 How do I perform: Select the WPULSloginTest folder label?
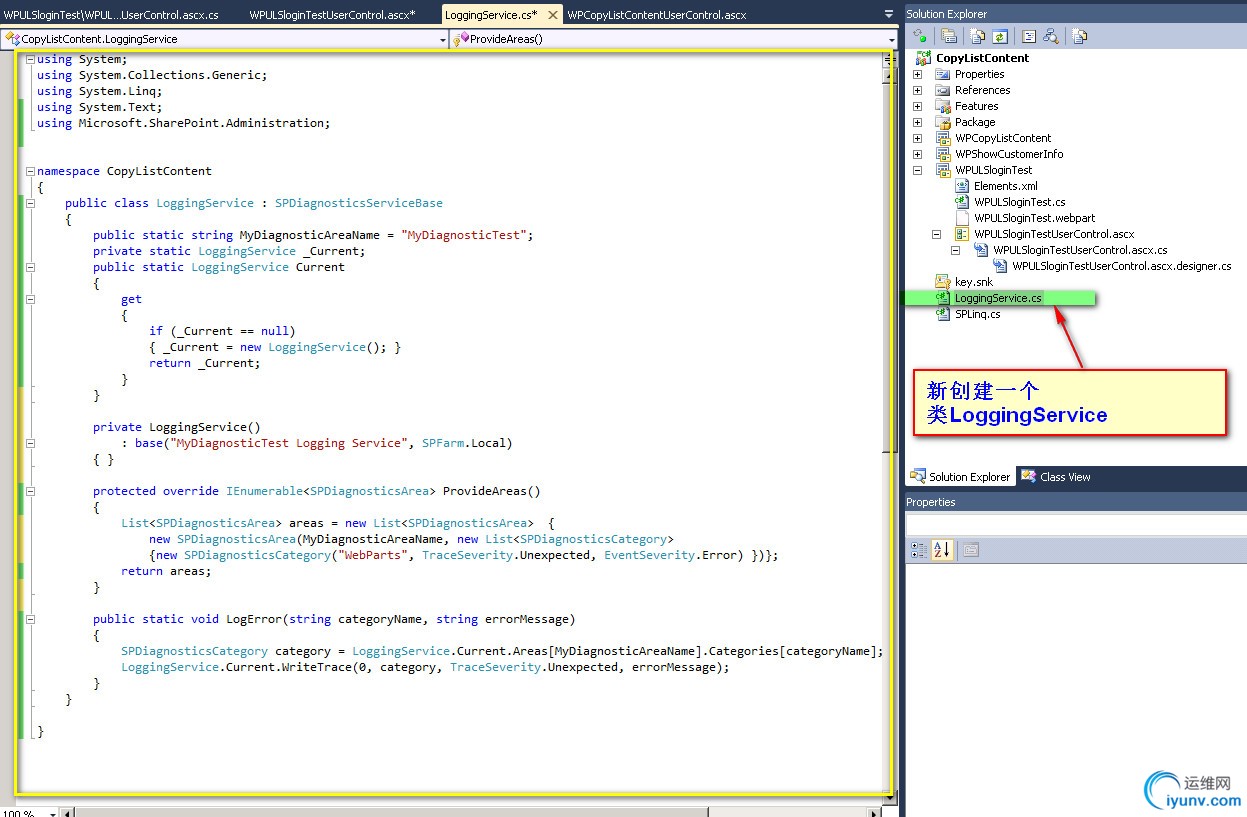coord(994,170)
